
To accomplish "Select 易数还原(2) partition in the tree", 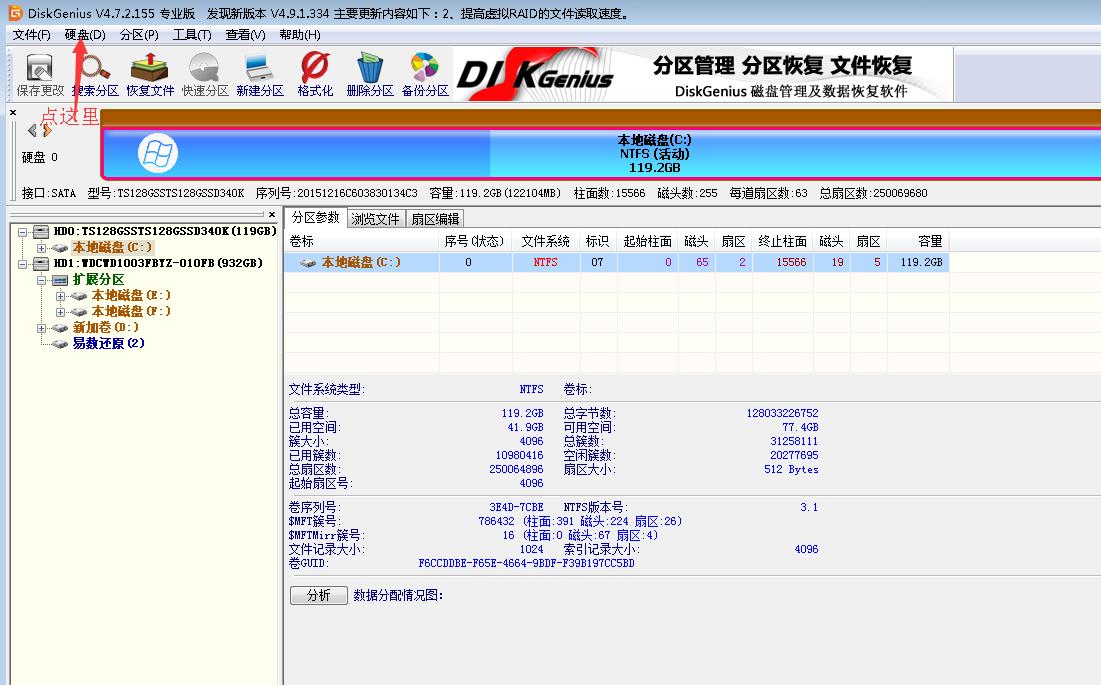I will (x=108, y=344).
